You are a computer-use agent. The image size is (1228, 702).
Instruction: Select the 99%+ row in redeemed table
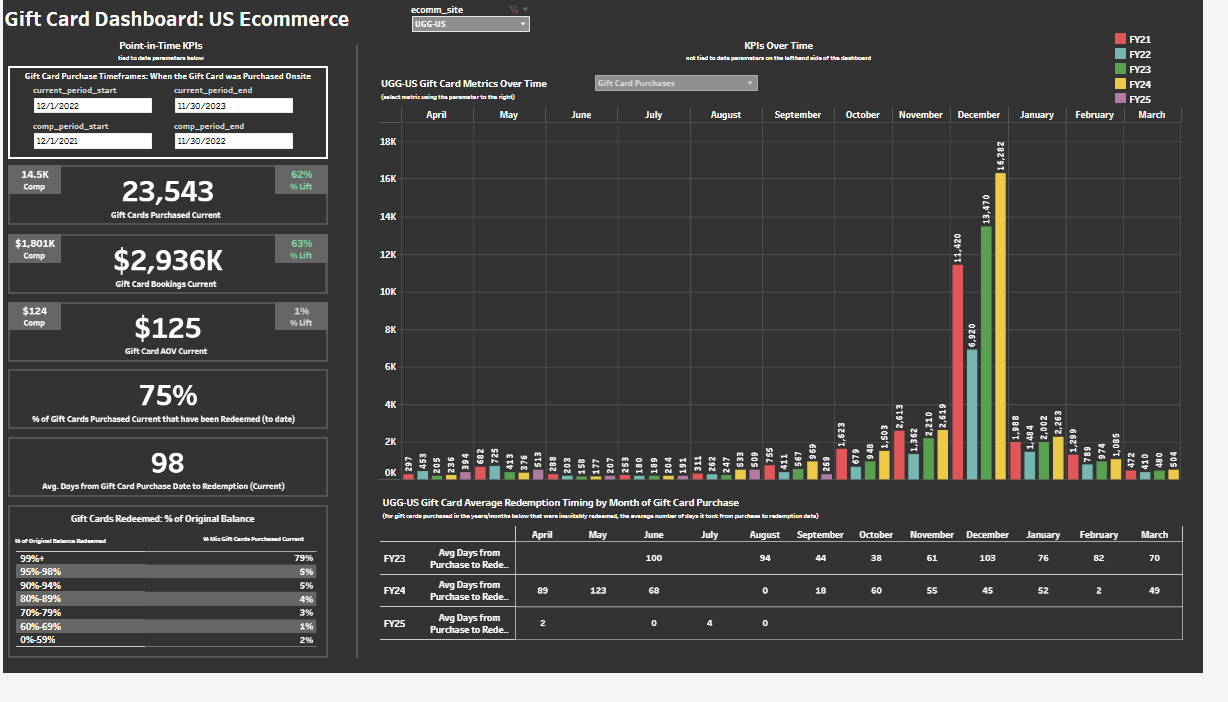coord(167,558)
